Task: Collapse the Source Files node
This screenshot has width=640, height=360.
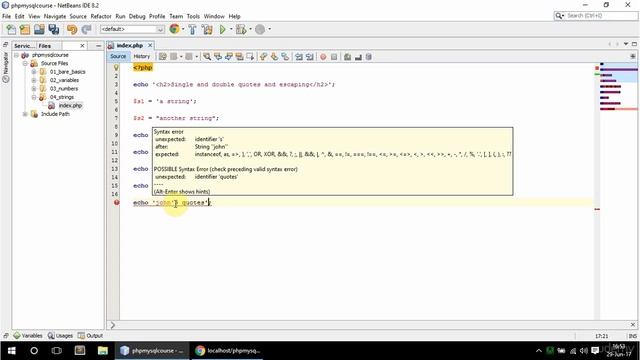Action: [25, 63]
